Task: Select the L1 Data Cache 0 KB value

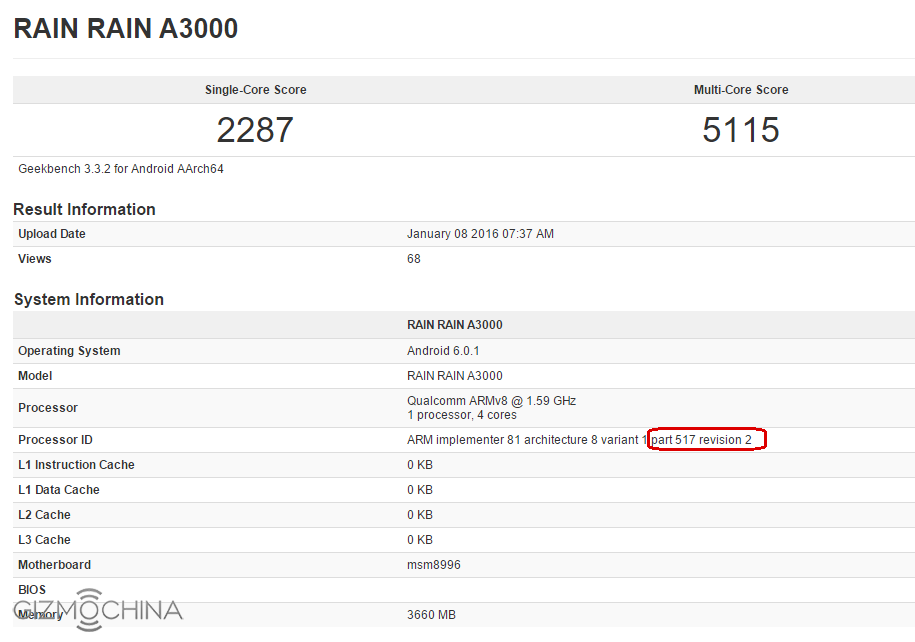Action: tap(420, 490)
